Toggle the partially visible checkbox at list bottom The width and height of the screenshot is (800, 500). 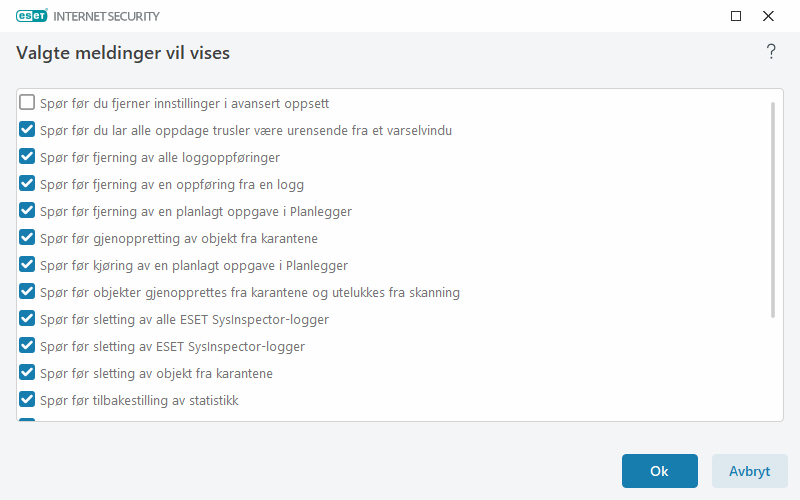[28, 420]
